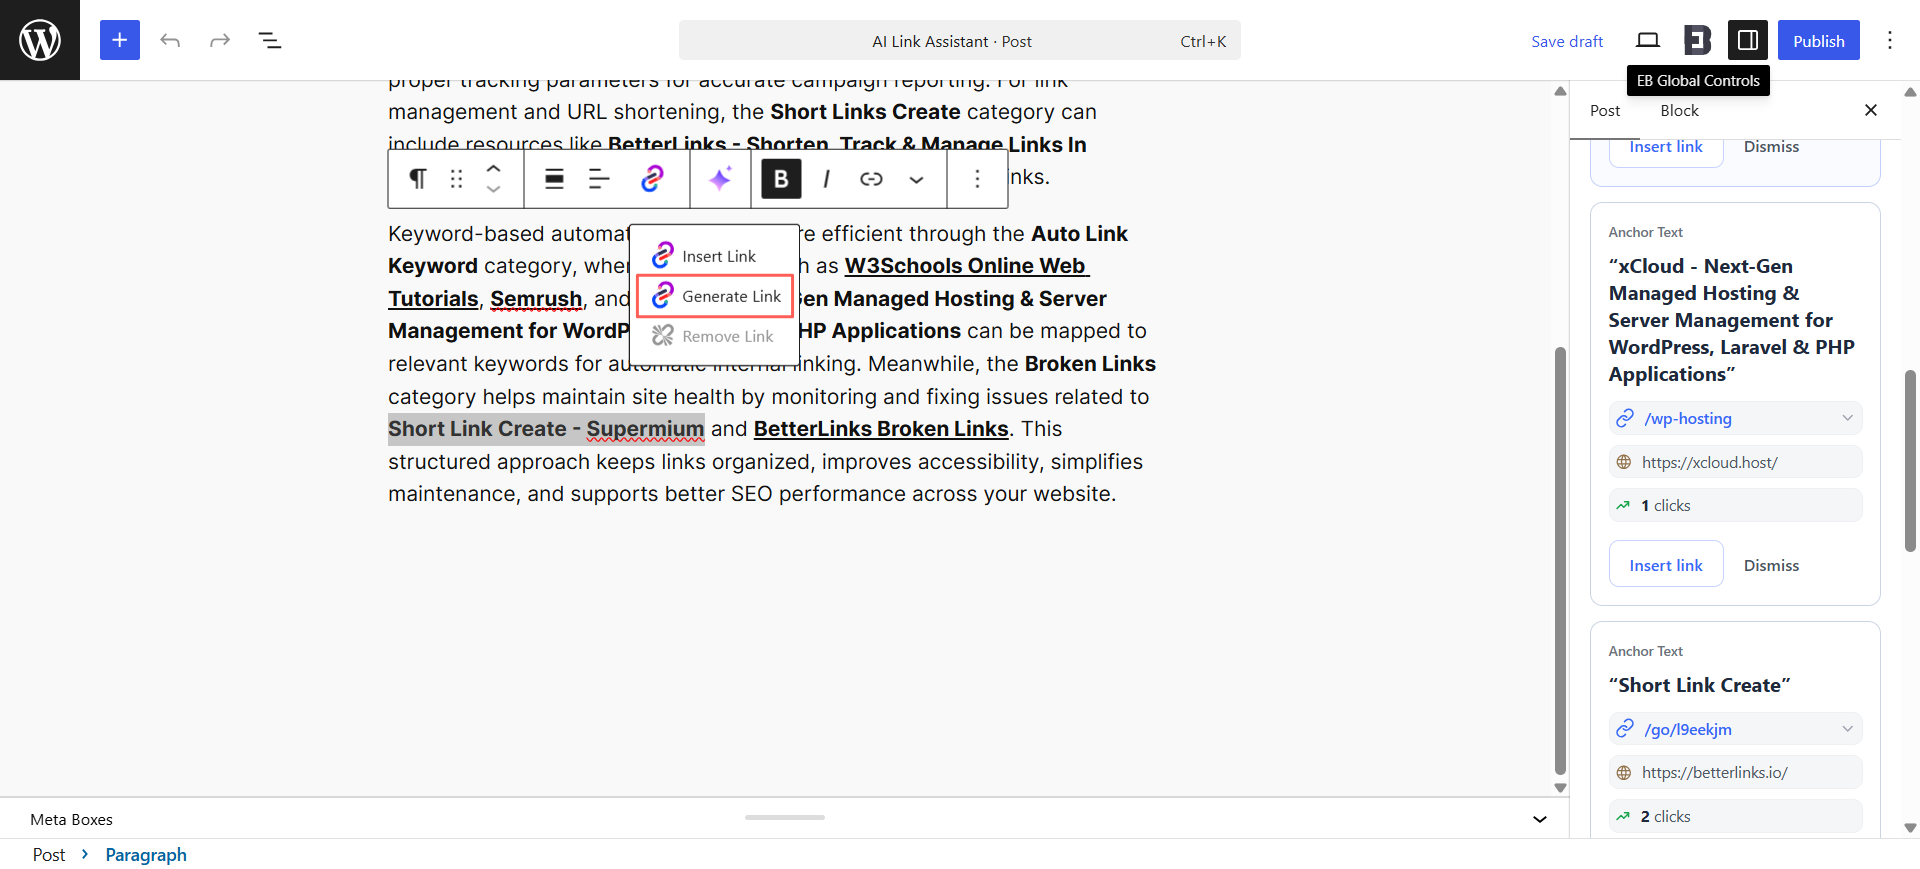Click the BetterLinks toolbar icon

pyautogui.click(x=652, y=178)
